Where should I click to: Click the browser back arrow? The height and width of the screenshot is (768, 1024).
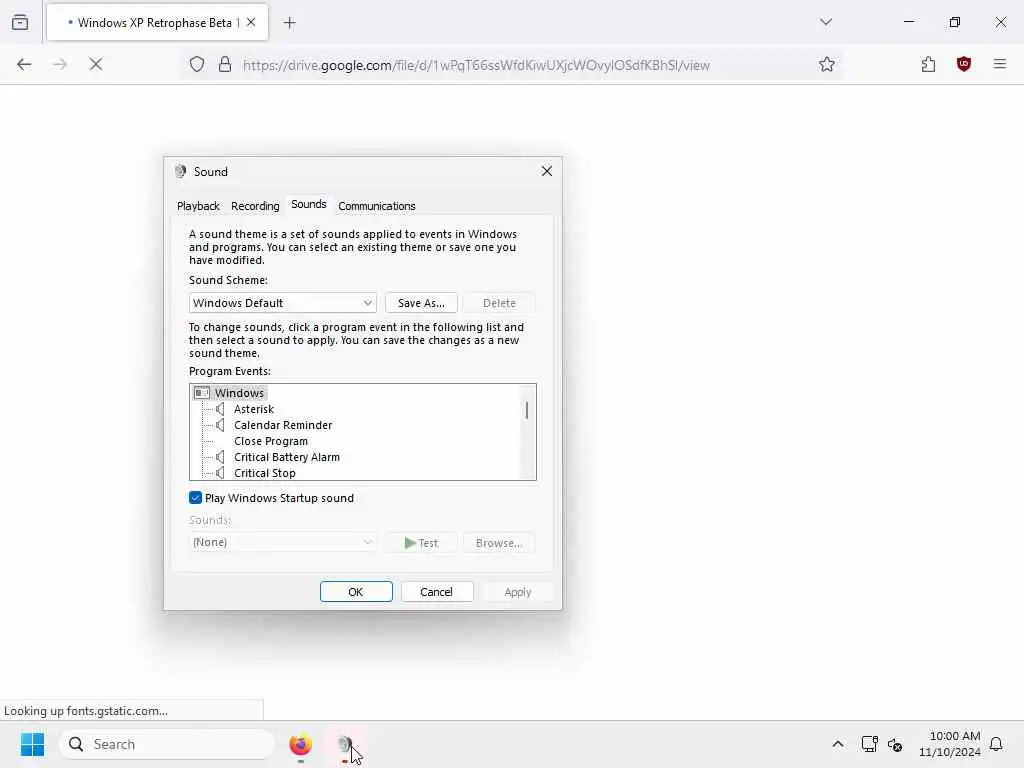(24, 64)
